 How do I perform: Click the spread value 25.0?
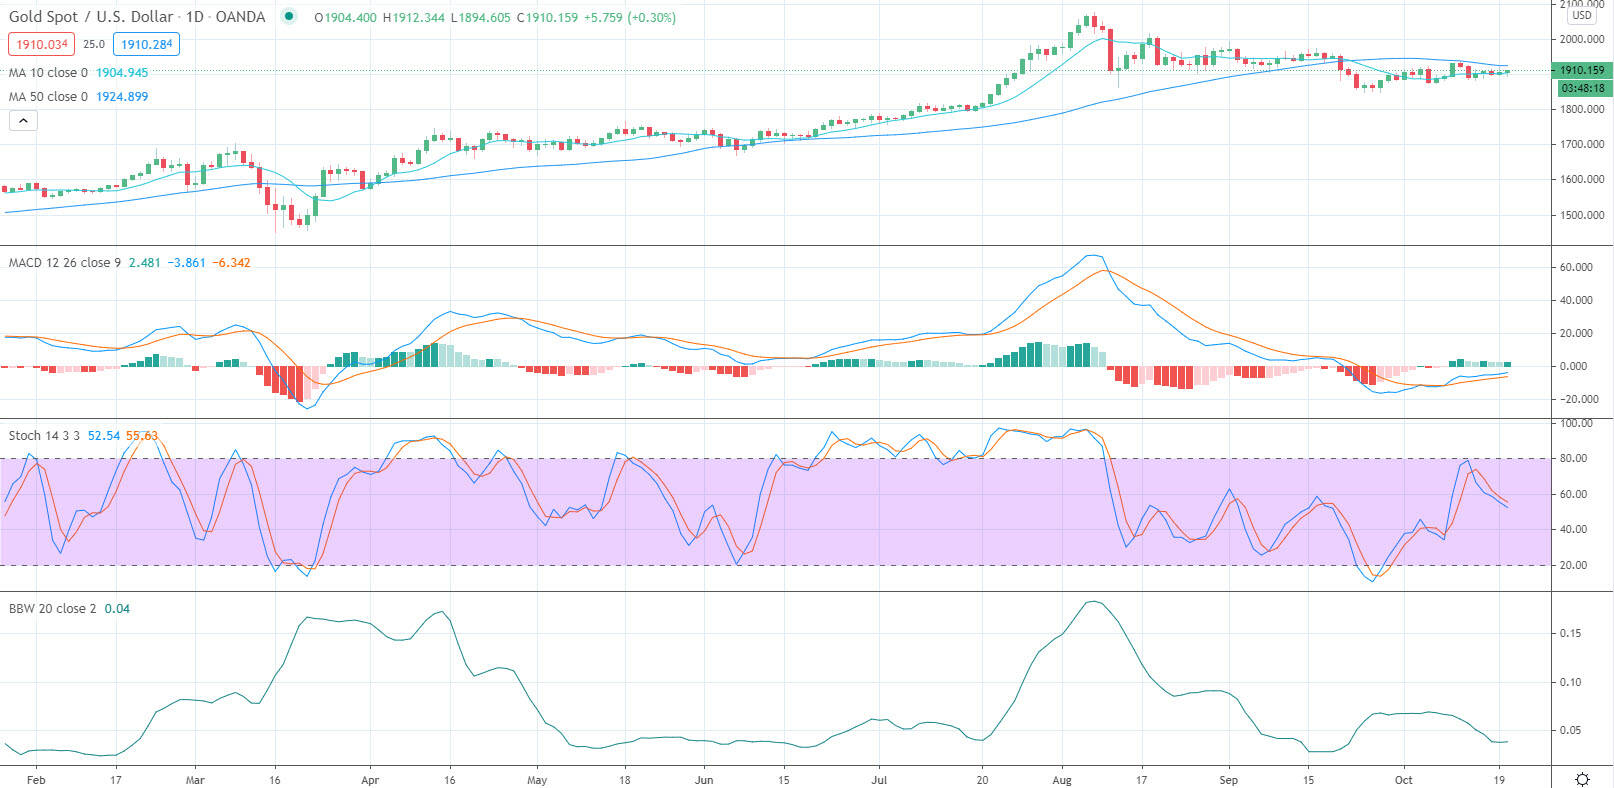[94, 44]
